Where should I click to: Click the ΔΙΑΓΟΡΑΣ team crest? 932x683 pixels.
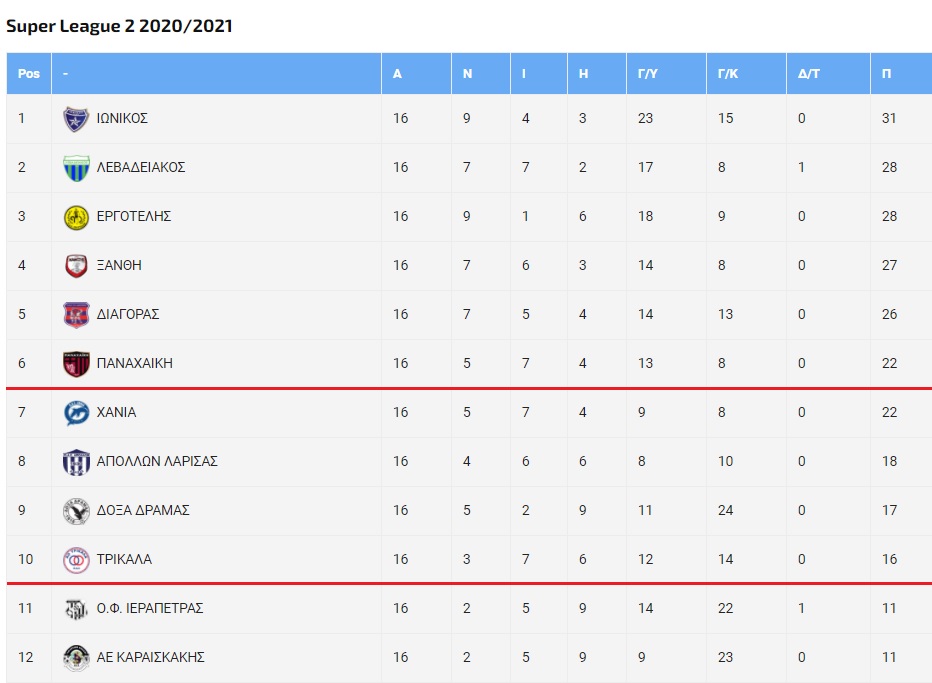tap(76, 315)
